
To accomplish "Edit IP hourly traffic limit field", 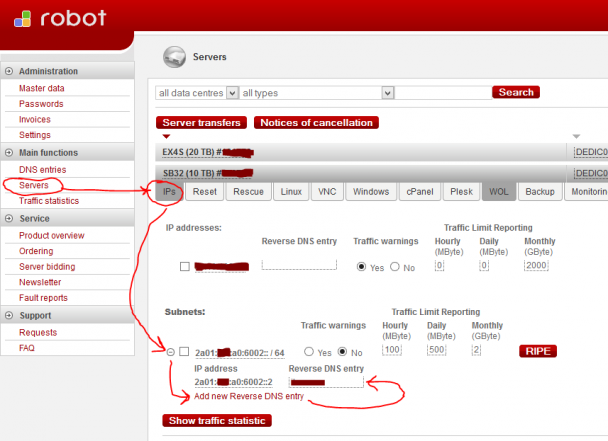I will (439, 266).
